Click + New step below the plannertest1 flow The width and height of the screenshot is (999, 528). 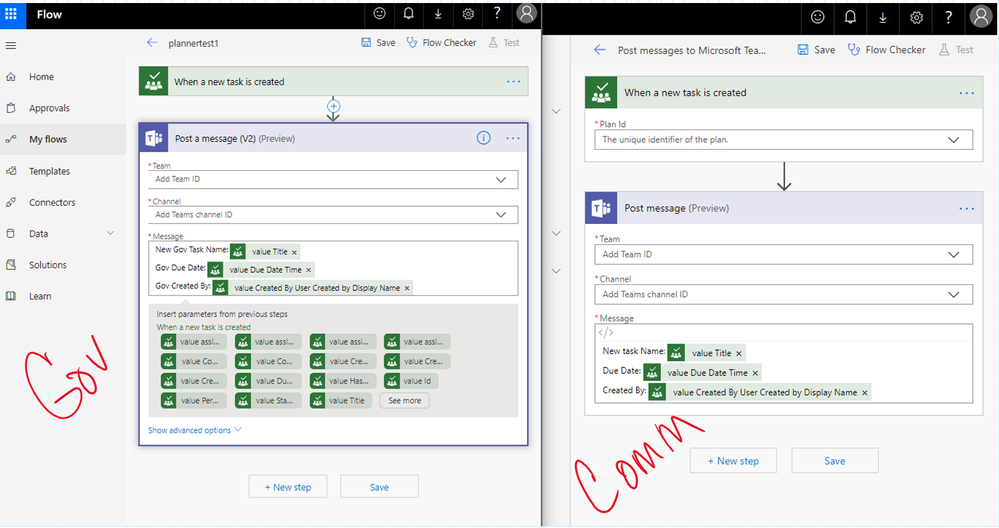(288, 487)
